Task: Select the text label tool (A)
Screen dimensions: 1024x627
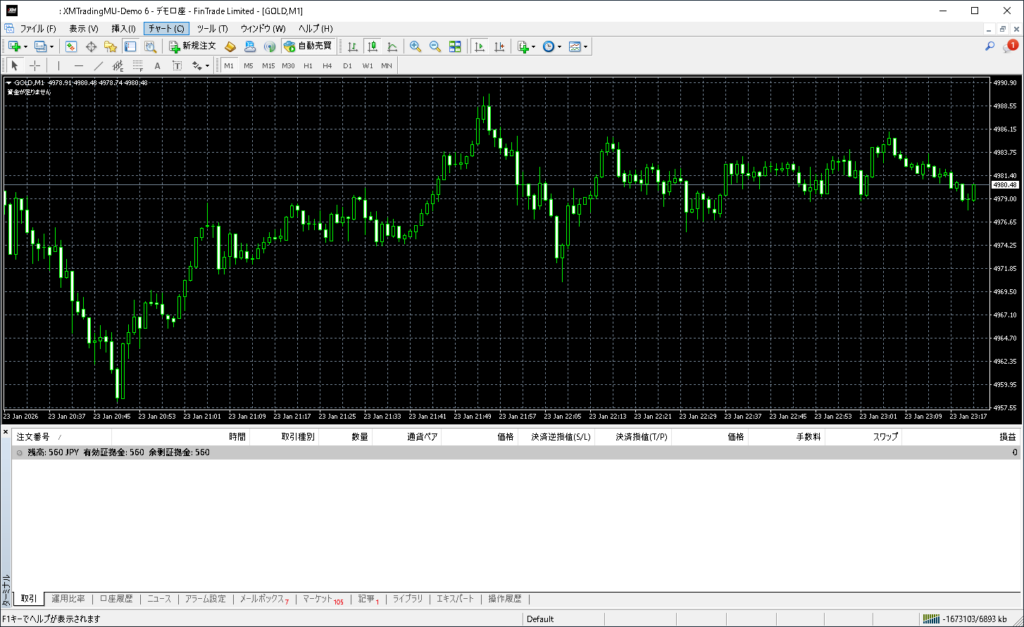Action: point(157,66)
